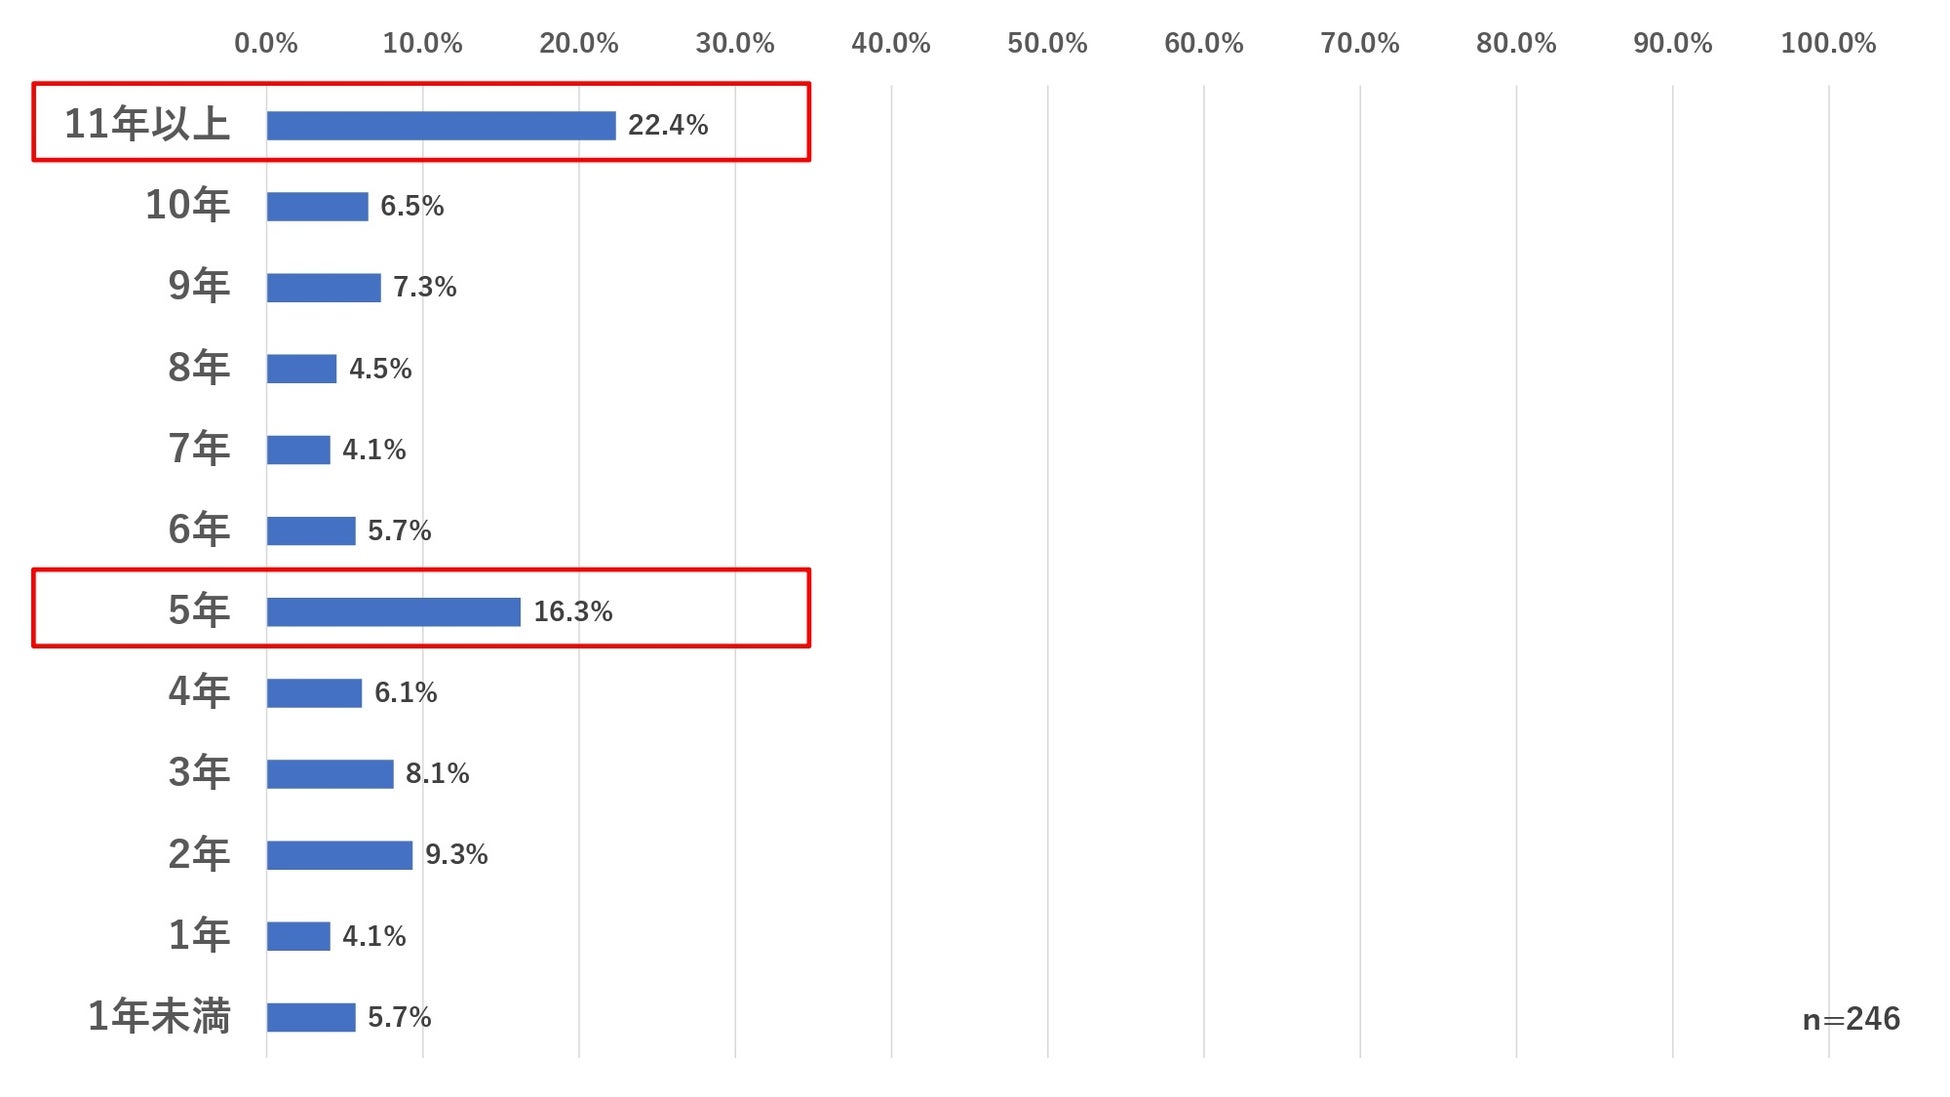Click the 22.4% data label

(x=667, y=125)
